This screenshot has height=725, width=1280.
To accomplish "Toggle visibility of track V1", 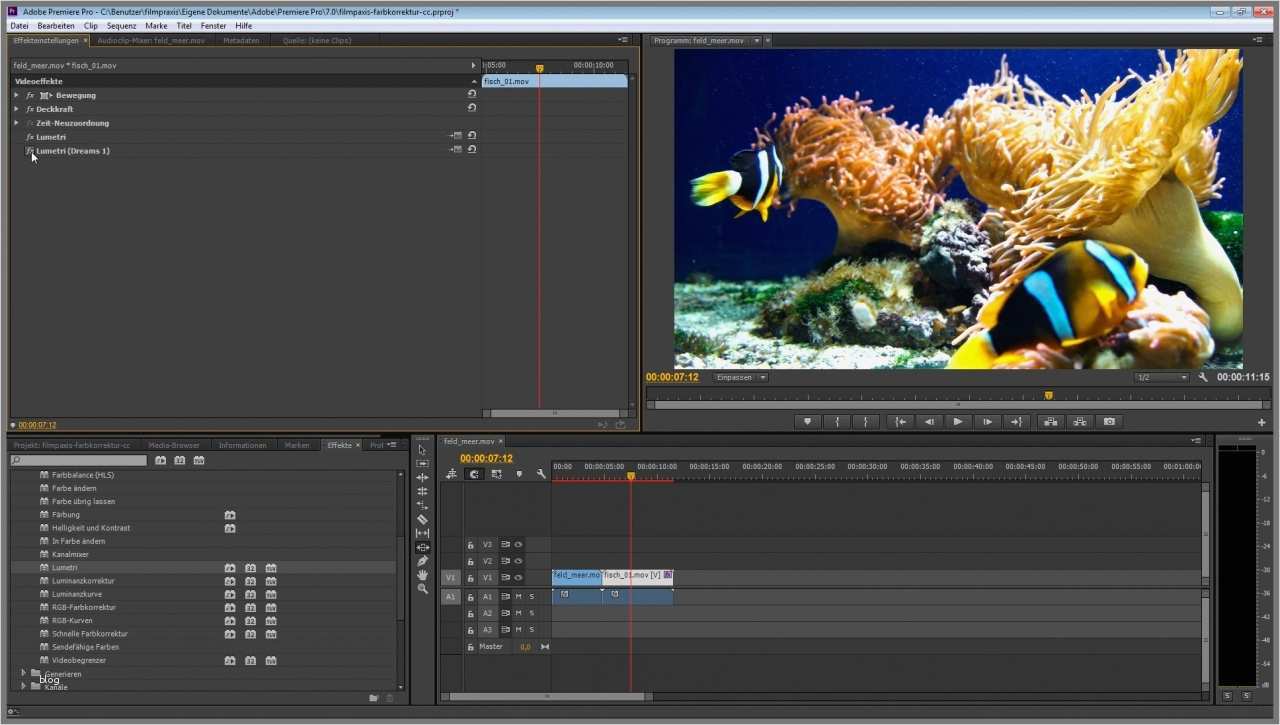I will click(x=518, y=577).
